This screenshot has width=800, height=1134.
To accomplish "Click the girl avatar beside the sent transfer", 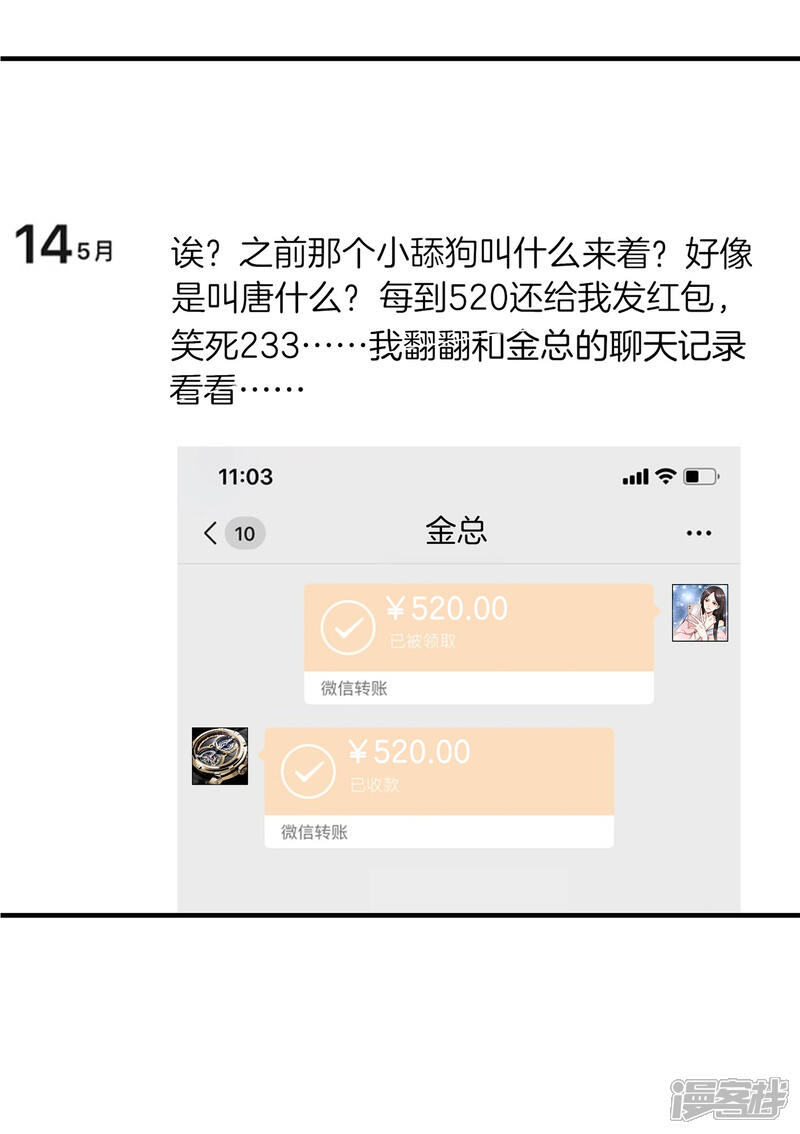I will (x=699, y=613).
